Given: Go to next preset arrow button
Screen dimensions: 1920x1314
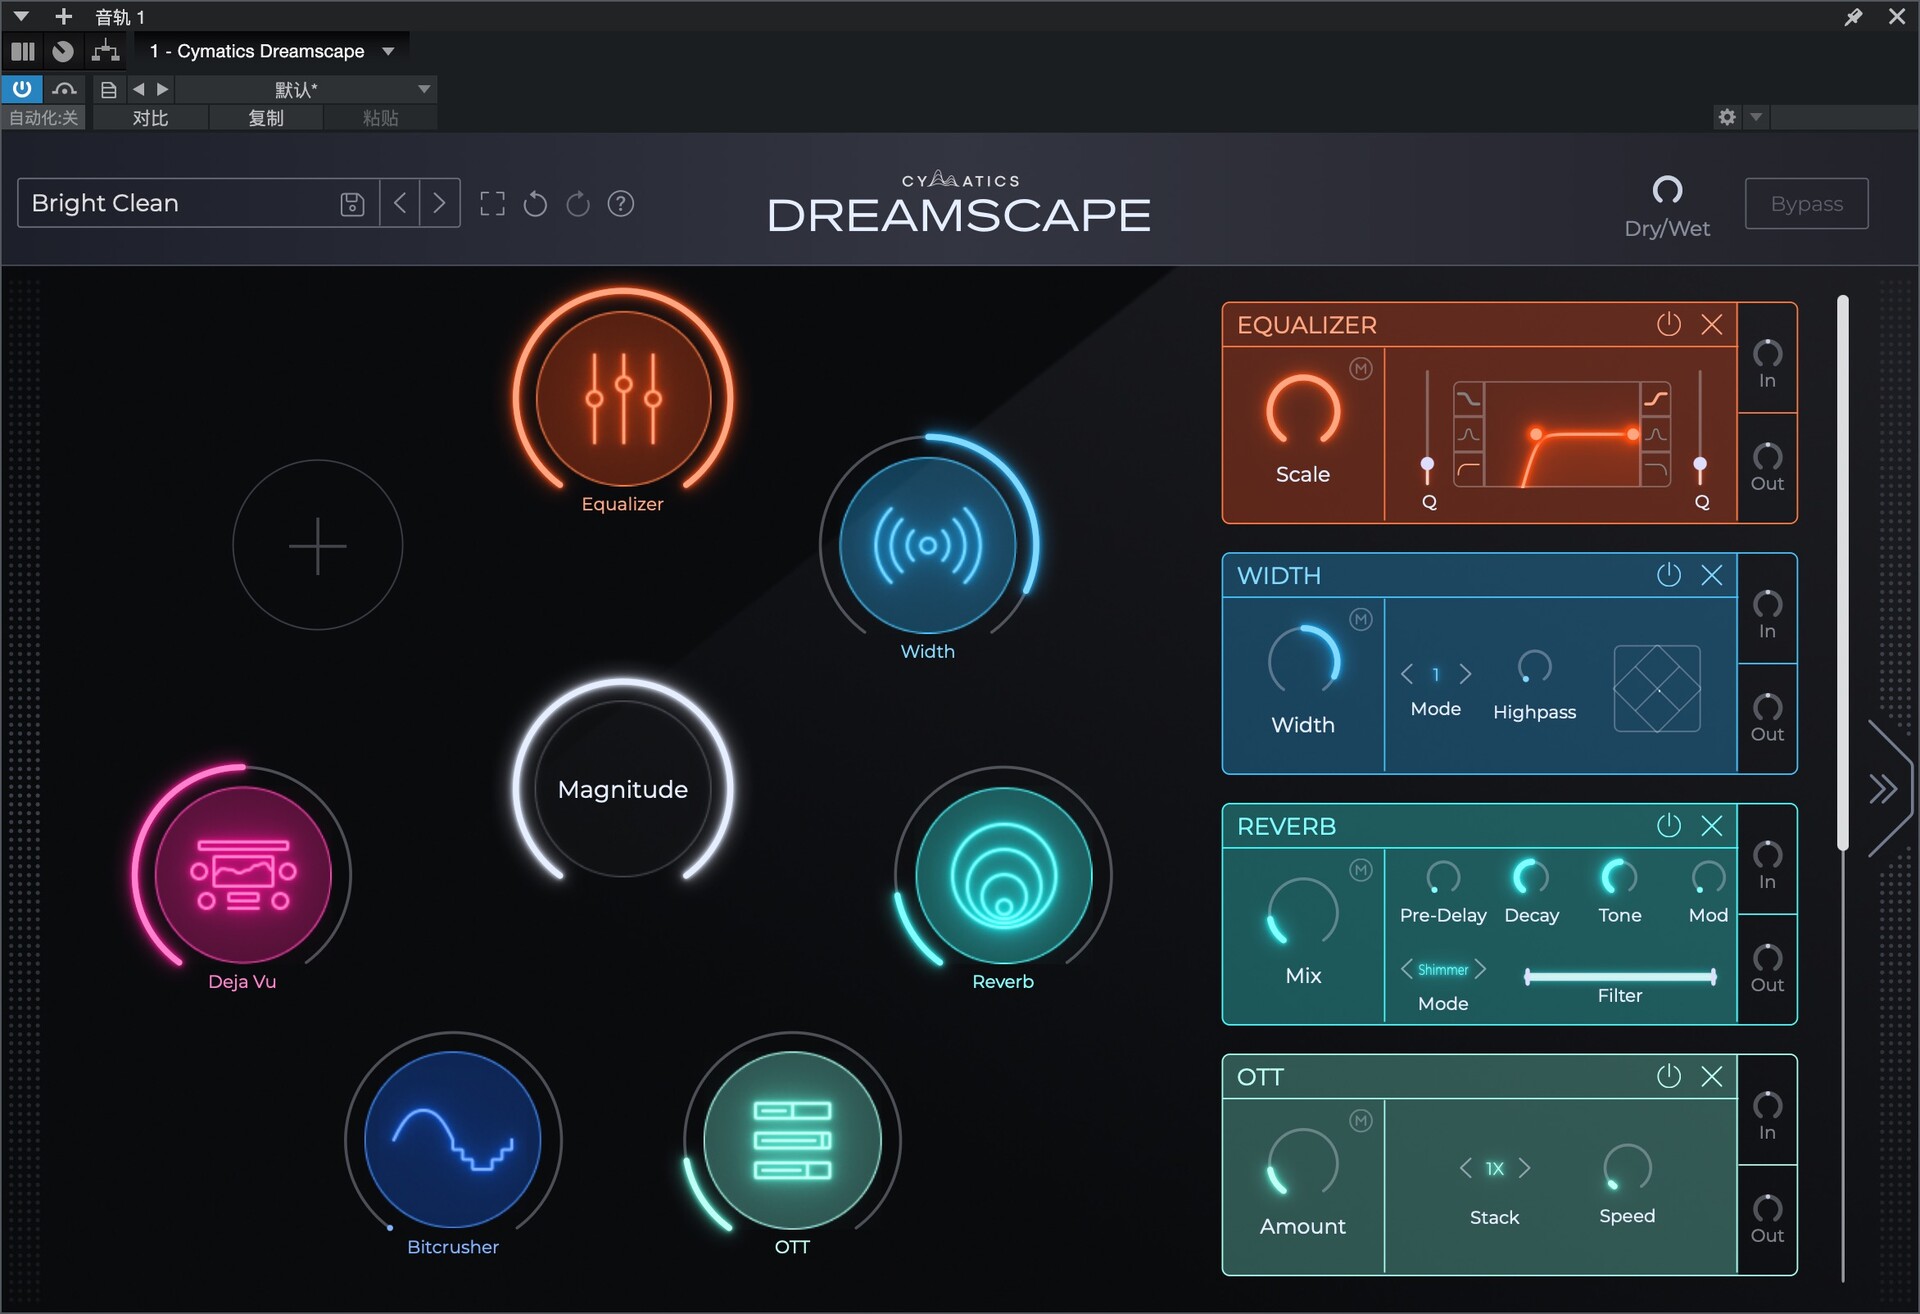Looking at the screenshot, I should pos(439,204).
